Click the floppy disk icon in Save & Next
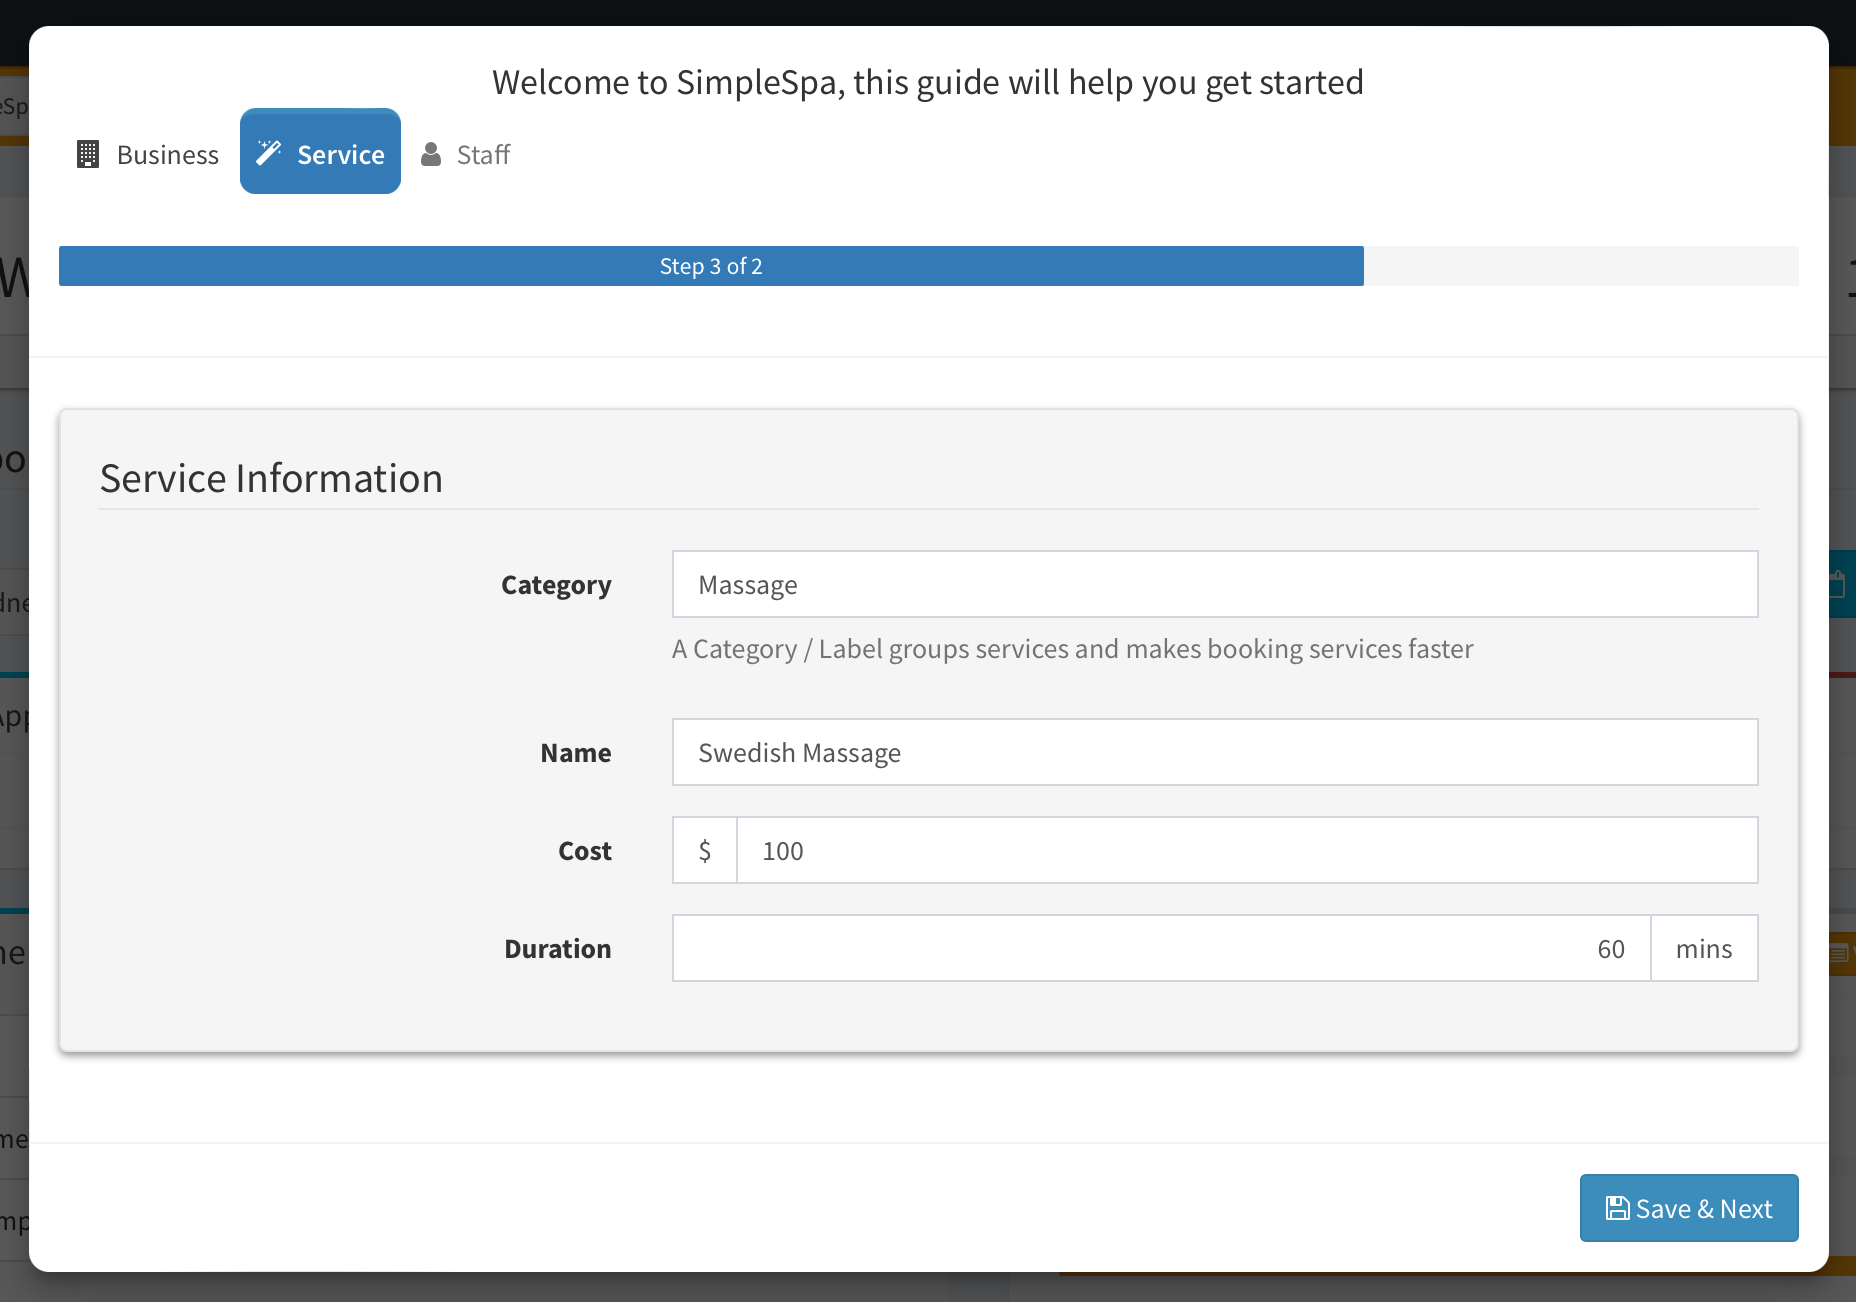The height and width of the screenshot is (1302, 1856). (1616, 1208)
